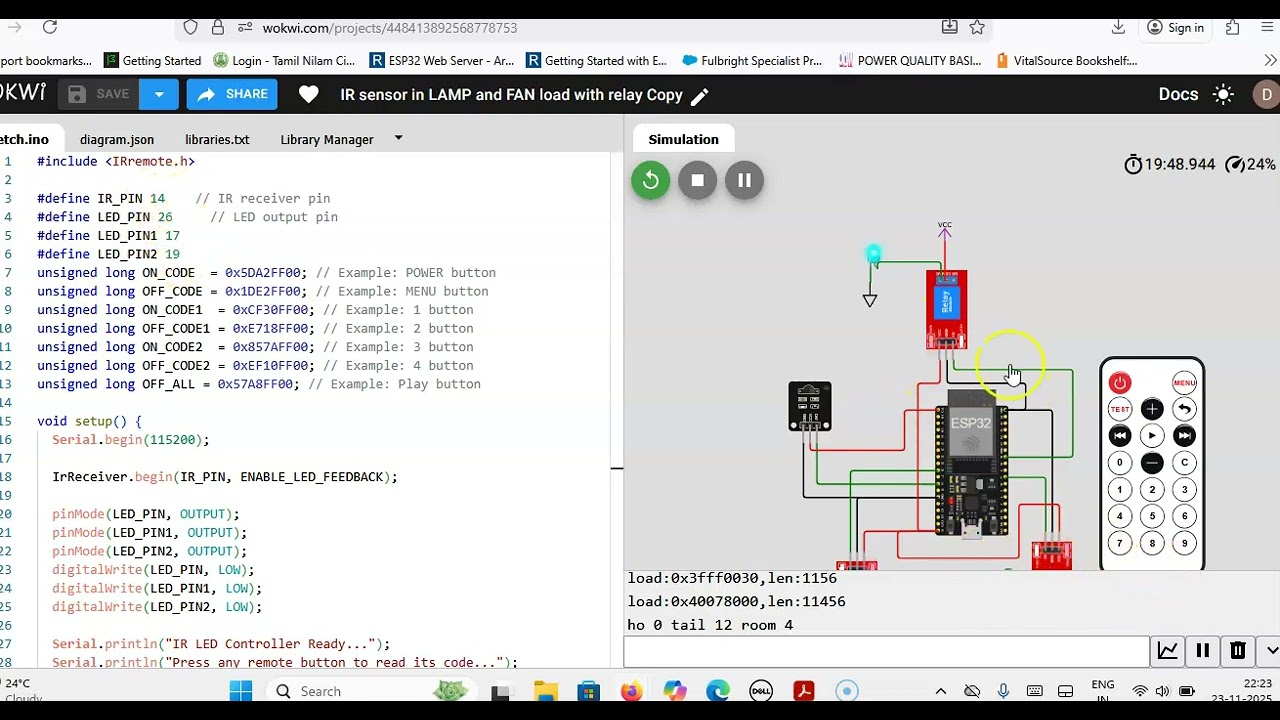This screenshot has width=1280, height=720.
Task: Click the plus button on the IR remote
Action: 1152,409
